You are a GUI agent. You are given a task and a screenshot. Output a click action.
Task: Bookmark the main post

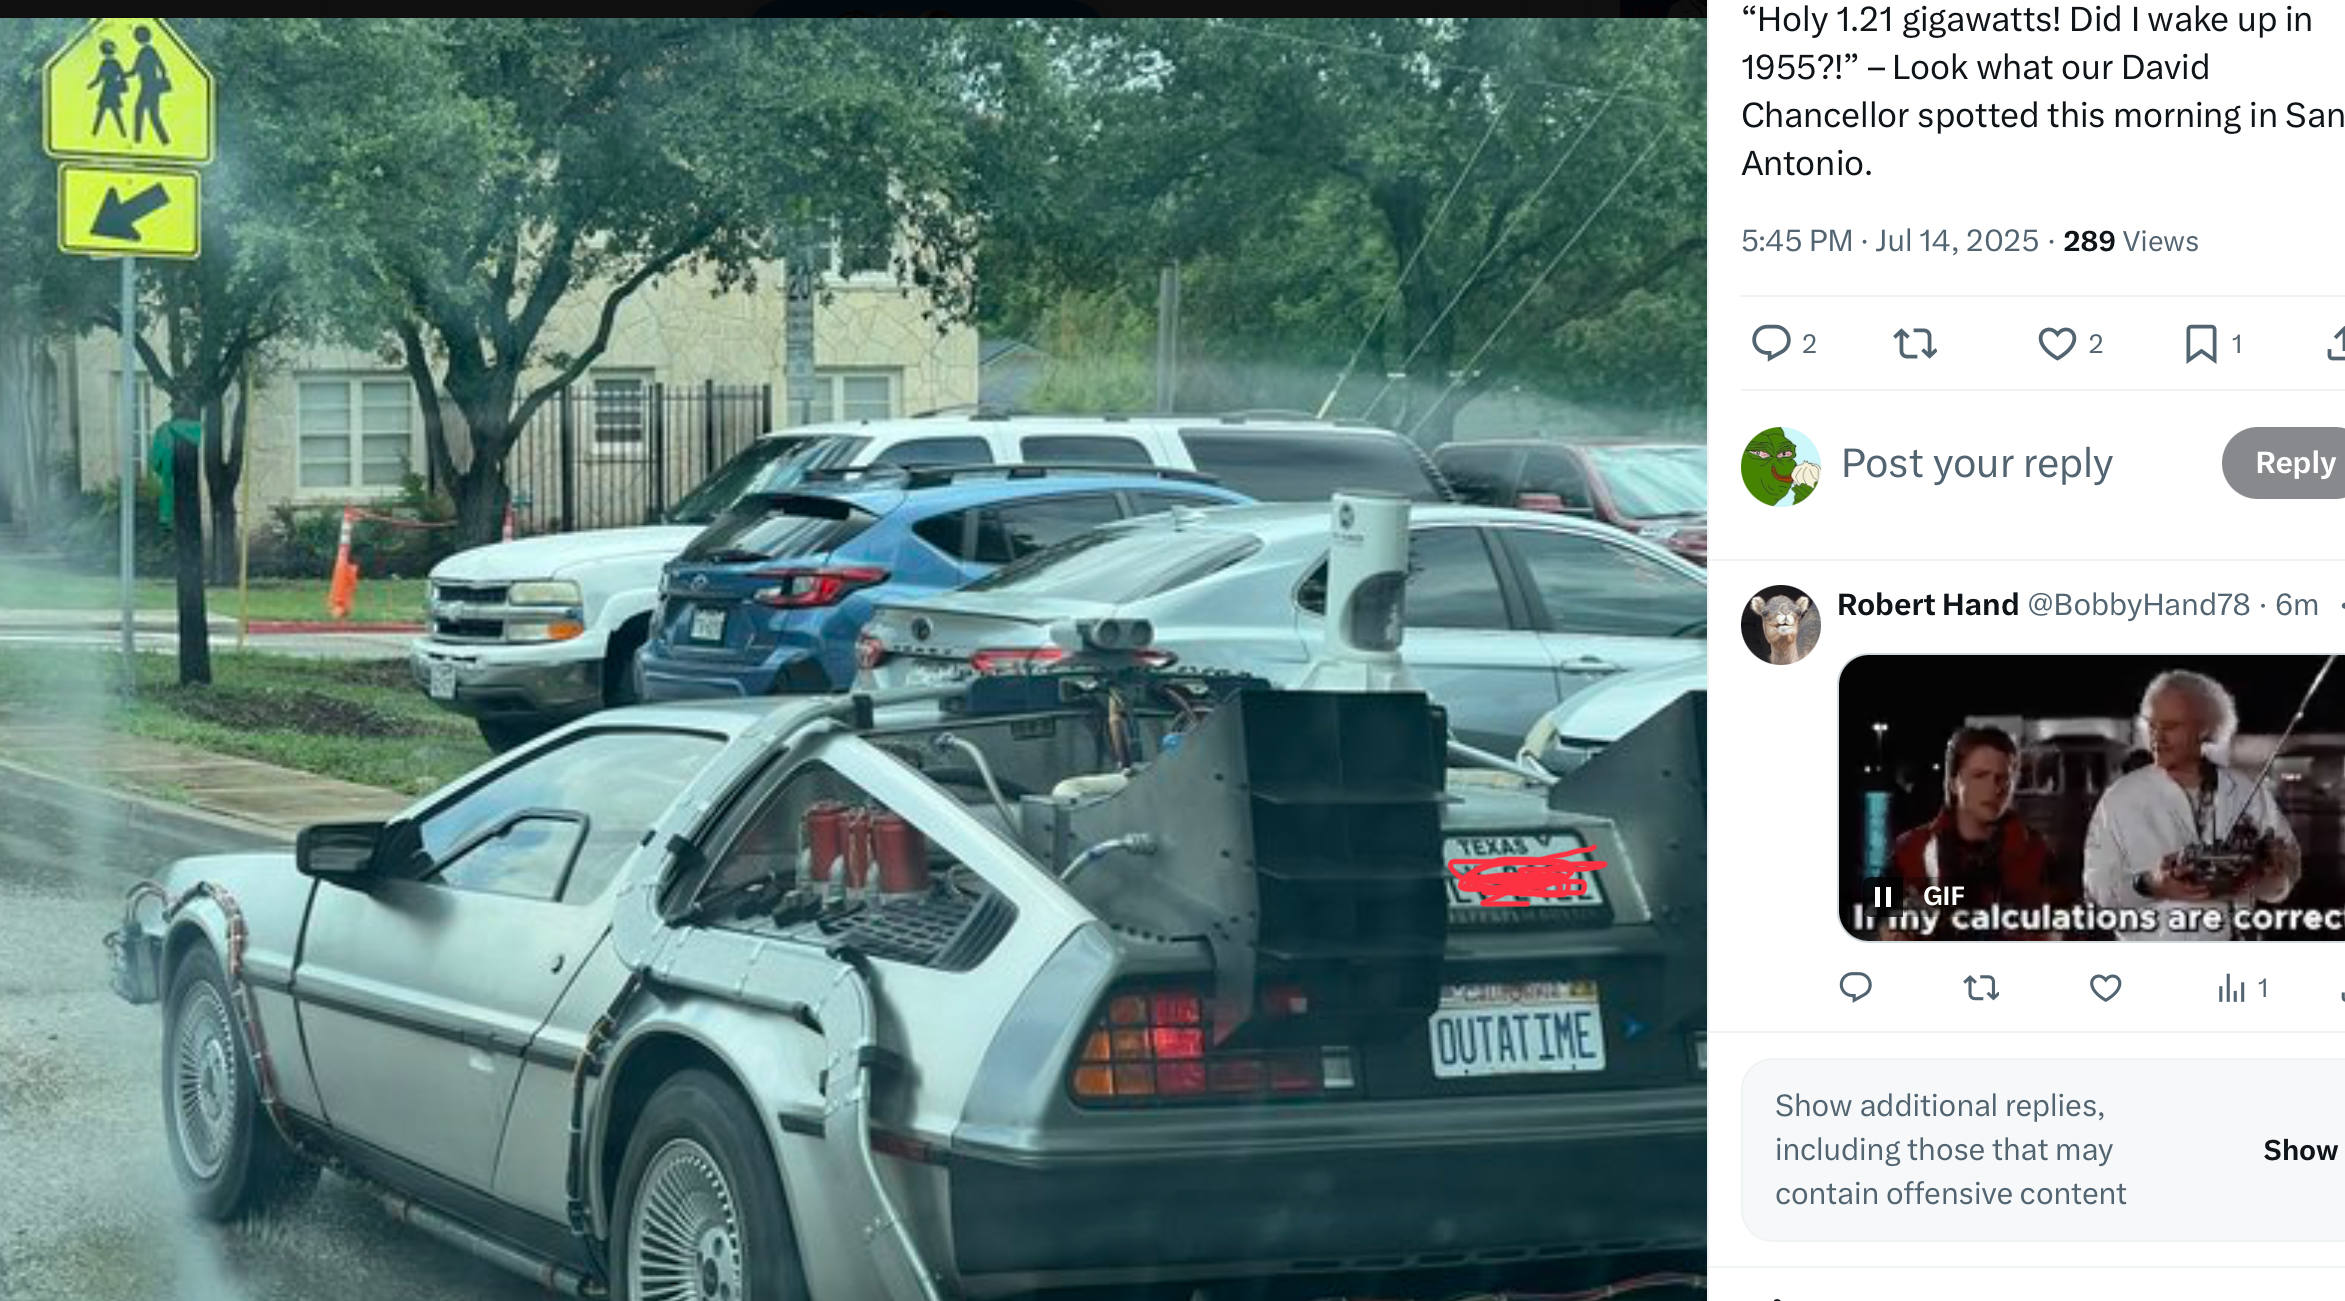pos(2200,344)
